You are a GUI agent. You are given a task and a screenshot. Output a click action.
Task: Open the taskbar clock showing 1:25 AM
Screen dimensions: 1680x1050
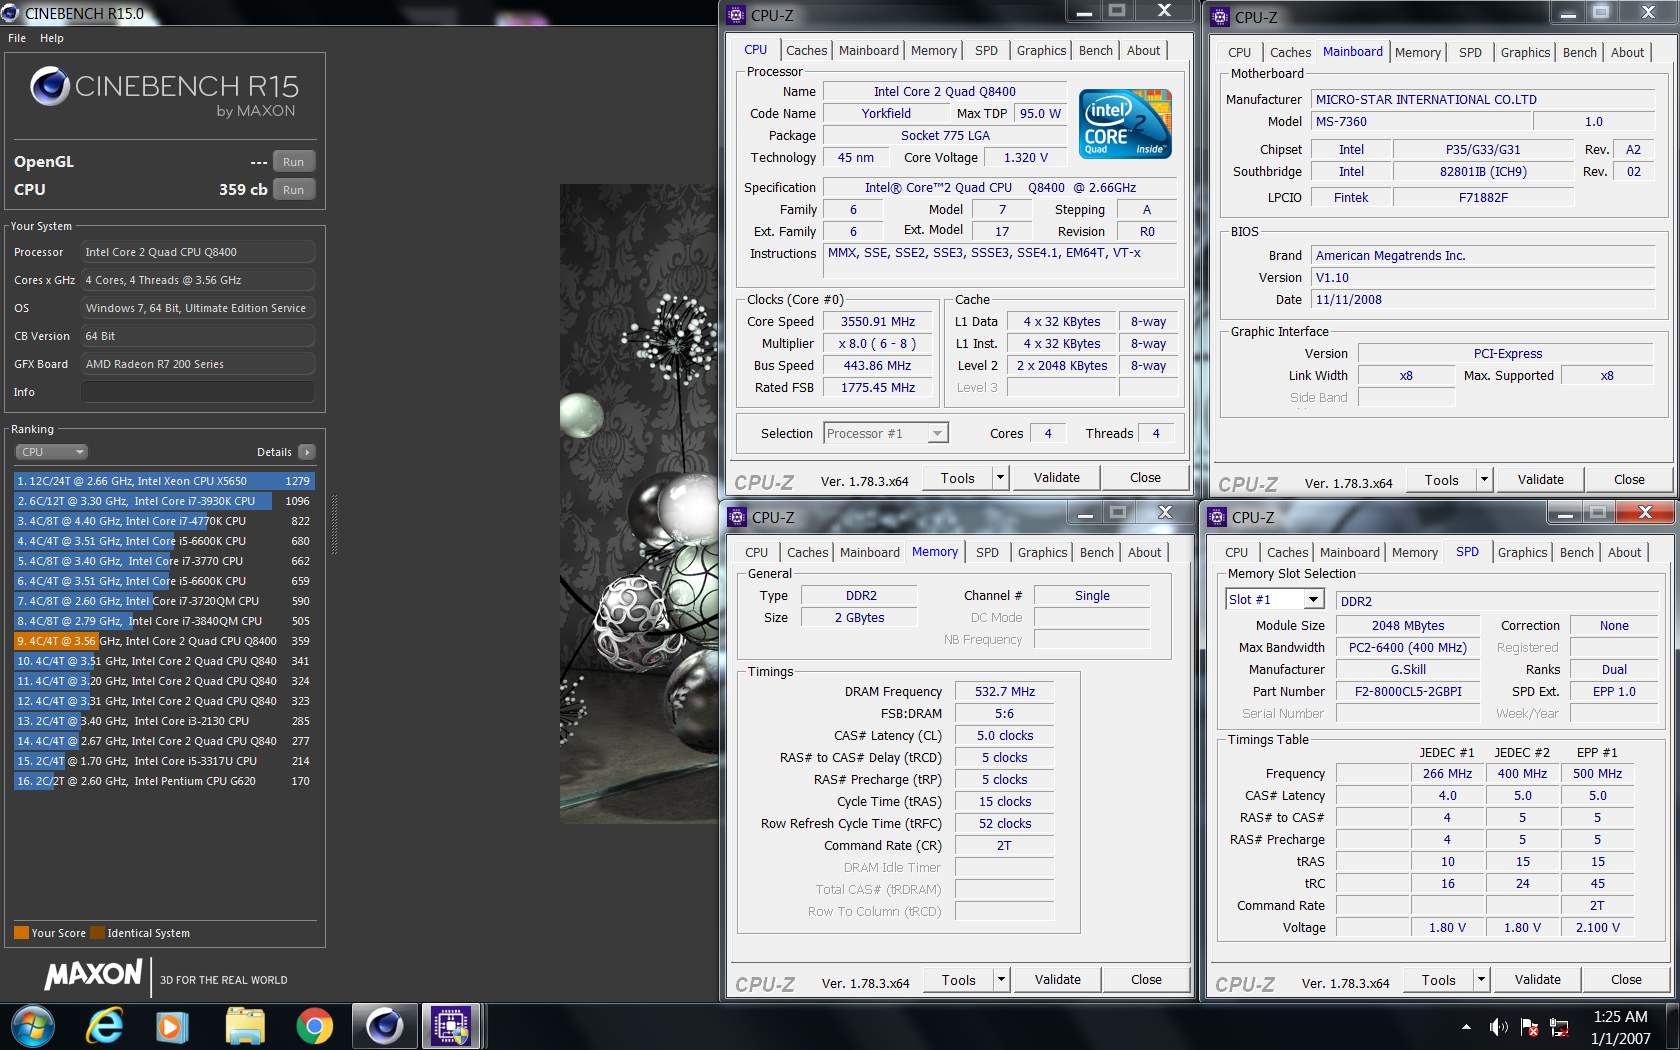(1620, 1027)
